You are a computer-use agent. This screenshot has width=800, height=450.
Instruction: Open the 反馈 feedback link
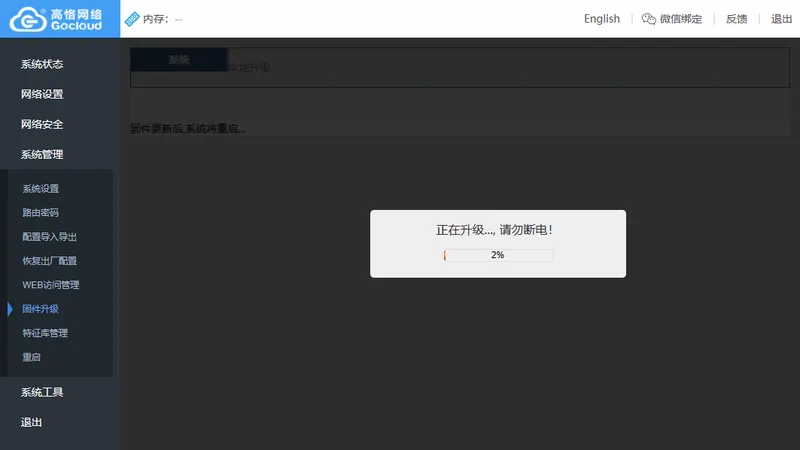pyautogui.click(x=736, y=19)
